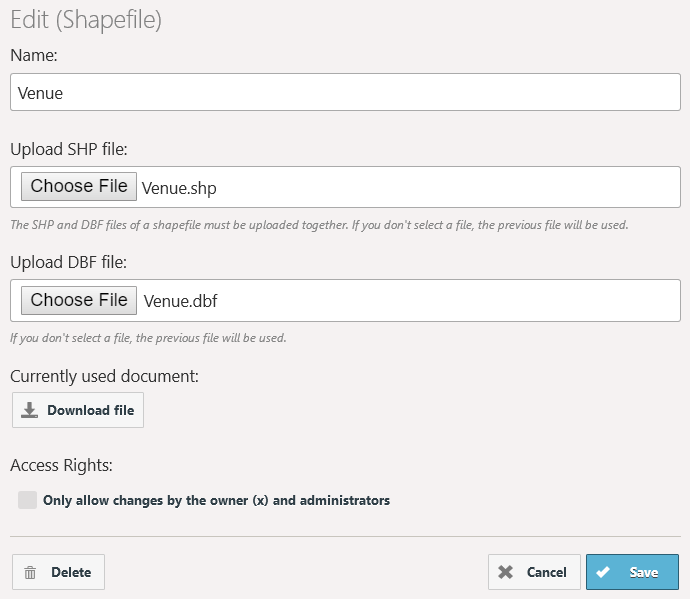Image resolution: width=690 pixels, height=599 pixels.
Task: Choose File for the SHP upload
Action: [x=79, y=186]
